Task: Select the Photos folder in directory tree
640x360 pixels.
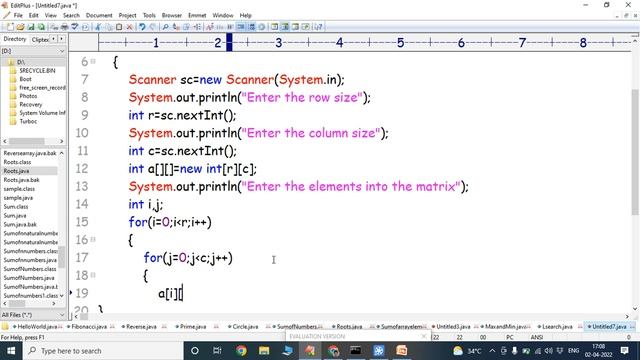Action: click(x=28, y=96)
